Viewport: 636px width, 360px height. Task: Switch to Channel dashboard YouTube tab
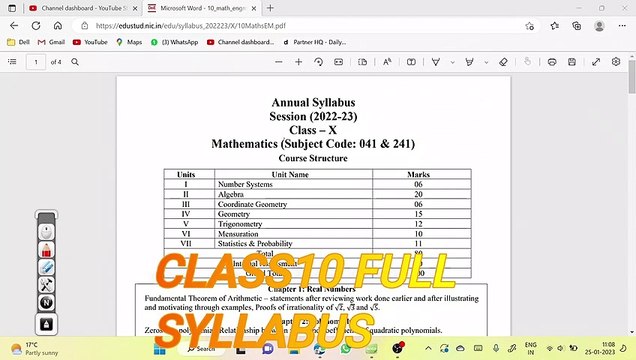(84, 8)
